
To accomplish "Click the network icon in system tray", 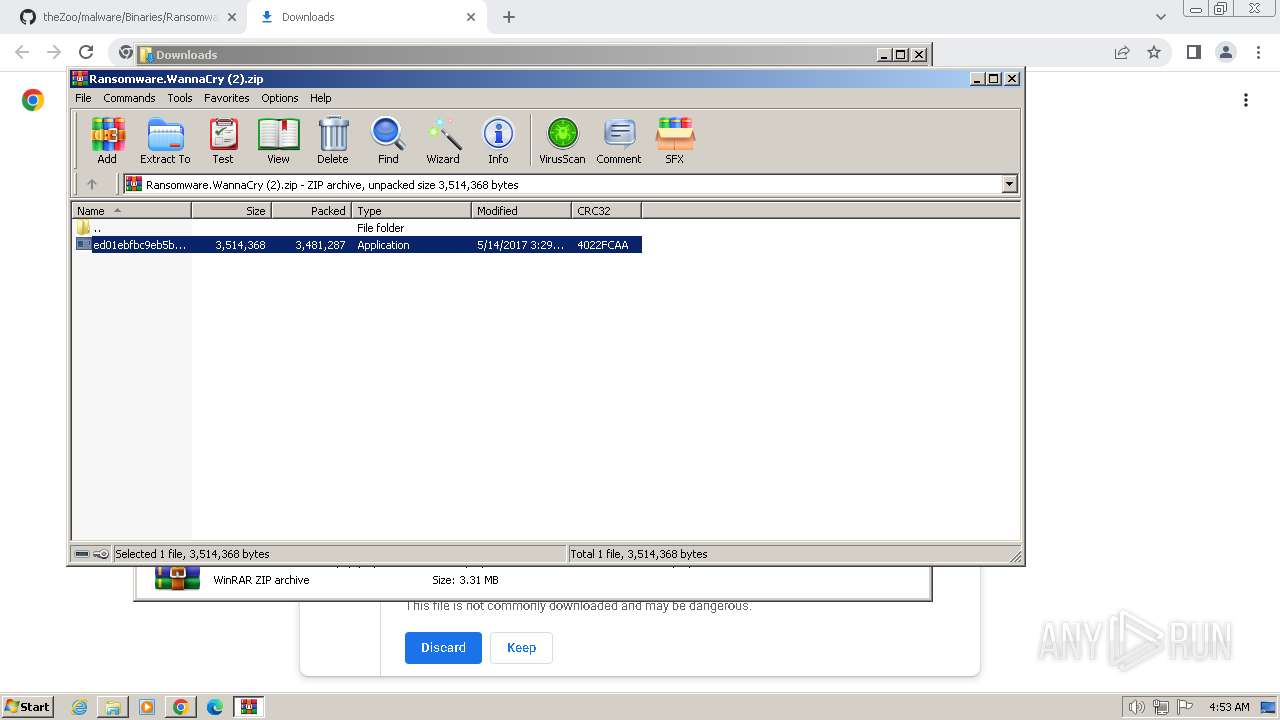I will (1161, 707).
